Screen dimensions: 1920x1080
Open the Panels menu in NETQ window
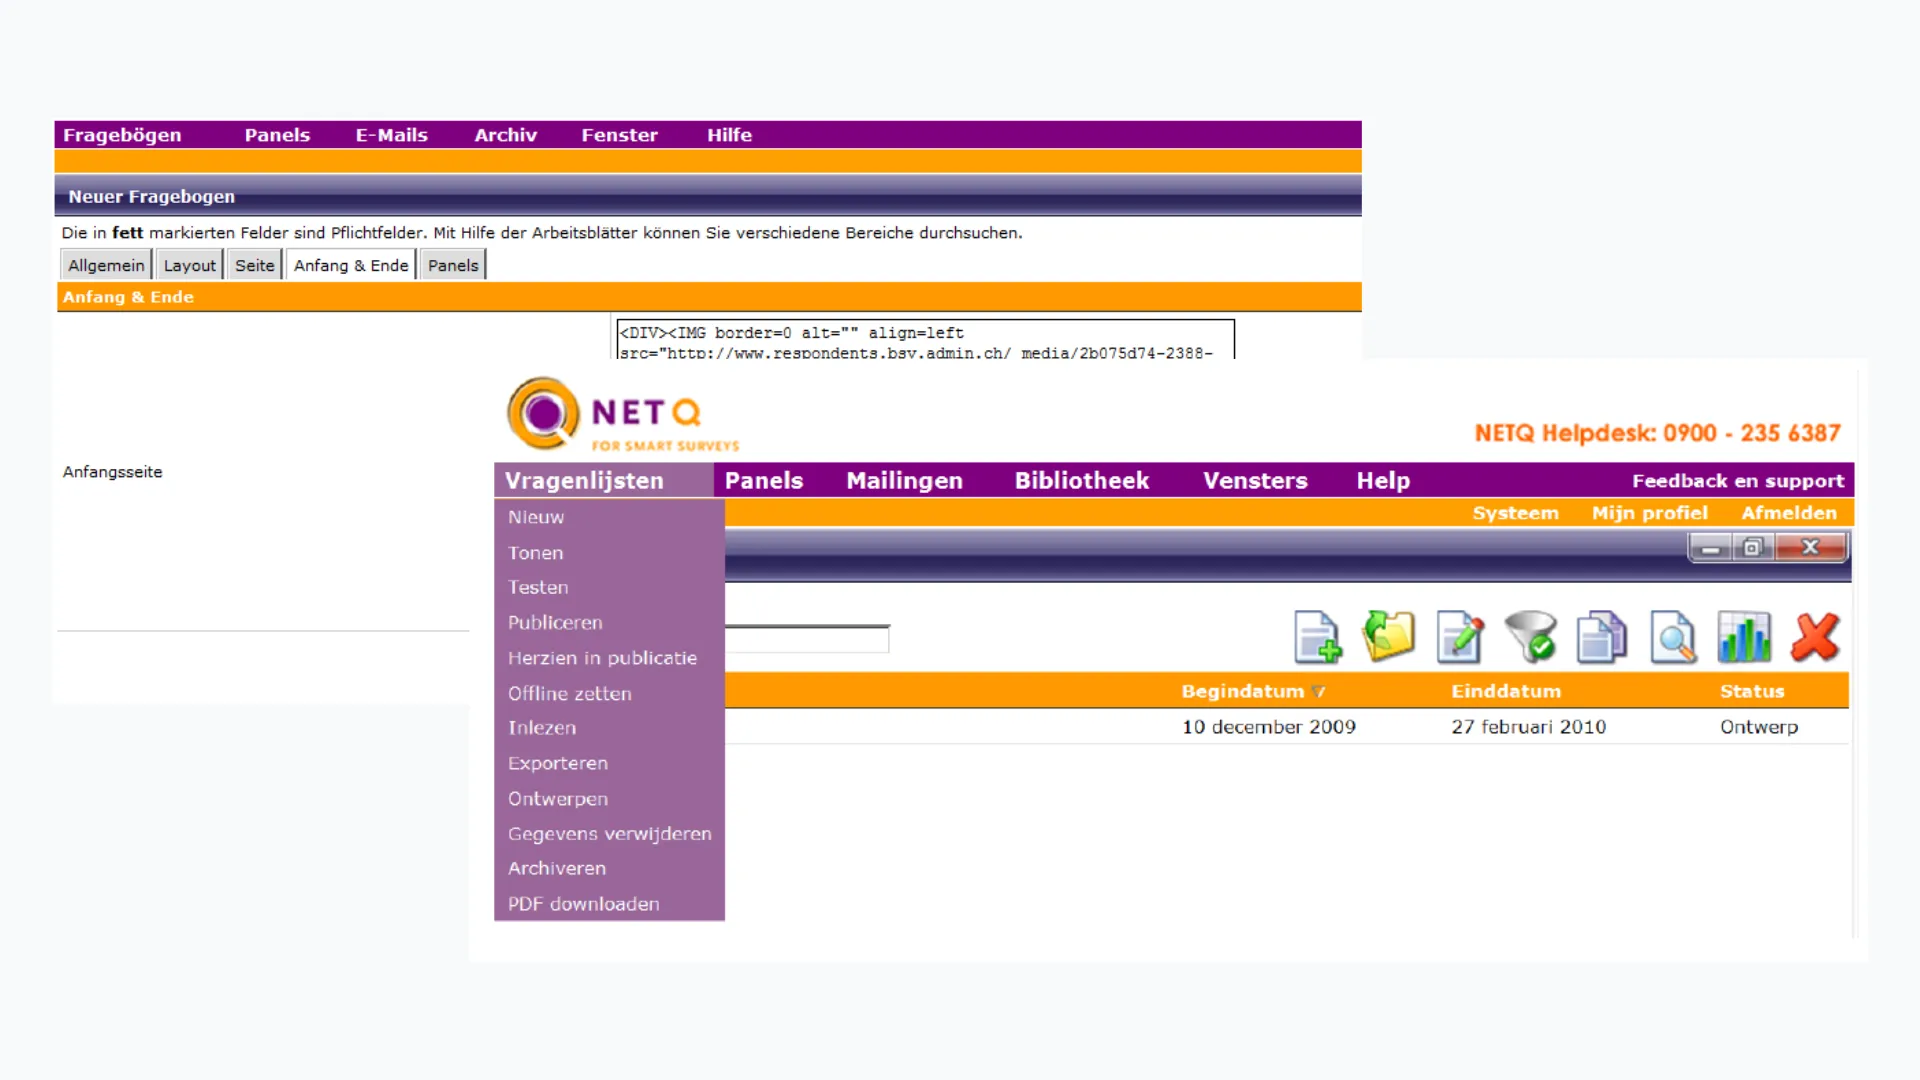tap(764, 481)
